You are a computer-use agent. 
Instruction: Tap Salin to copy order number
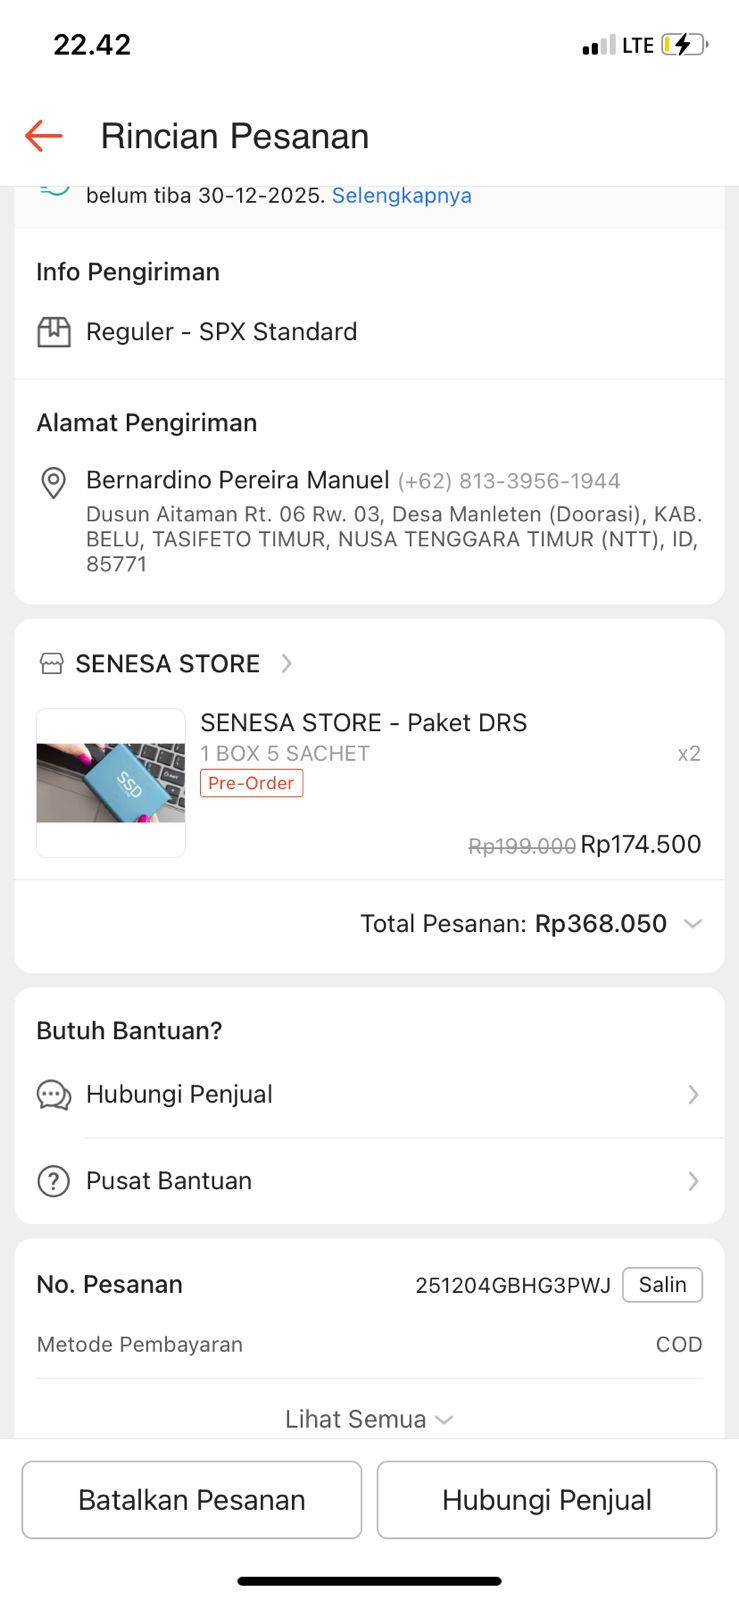click(662, 1285)
